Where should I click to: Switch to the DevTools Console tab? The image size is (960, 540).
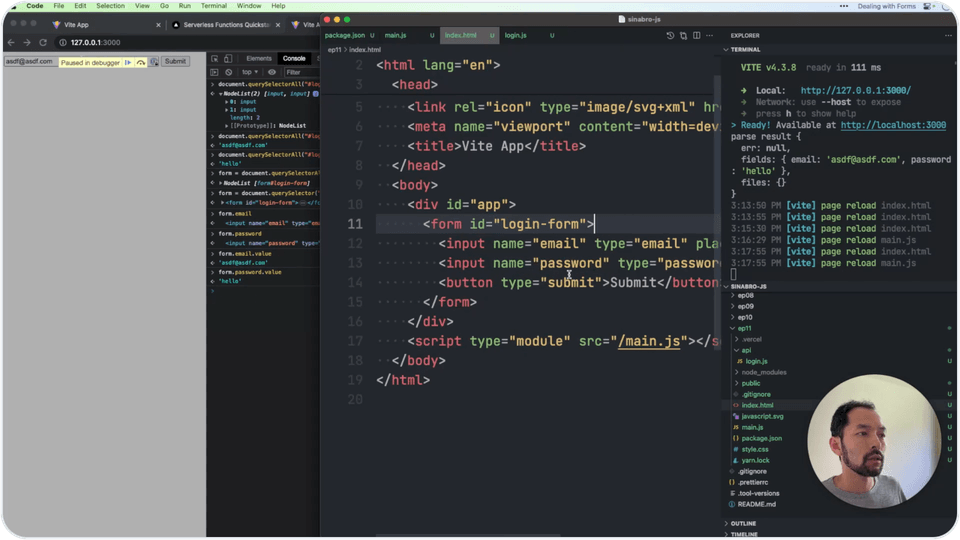pyautogui.click(x=294, y=59)
